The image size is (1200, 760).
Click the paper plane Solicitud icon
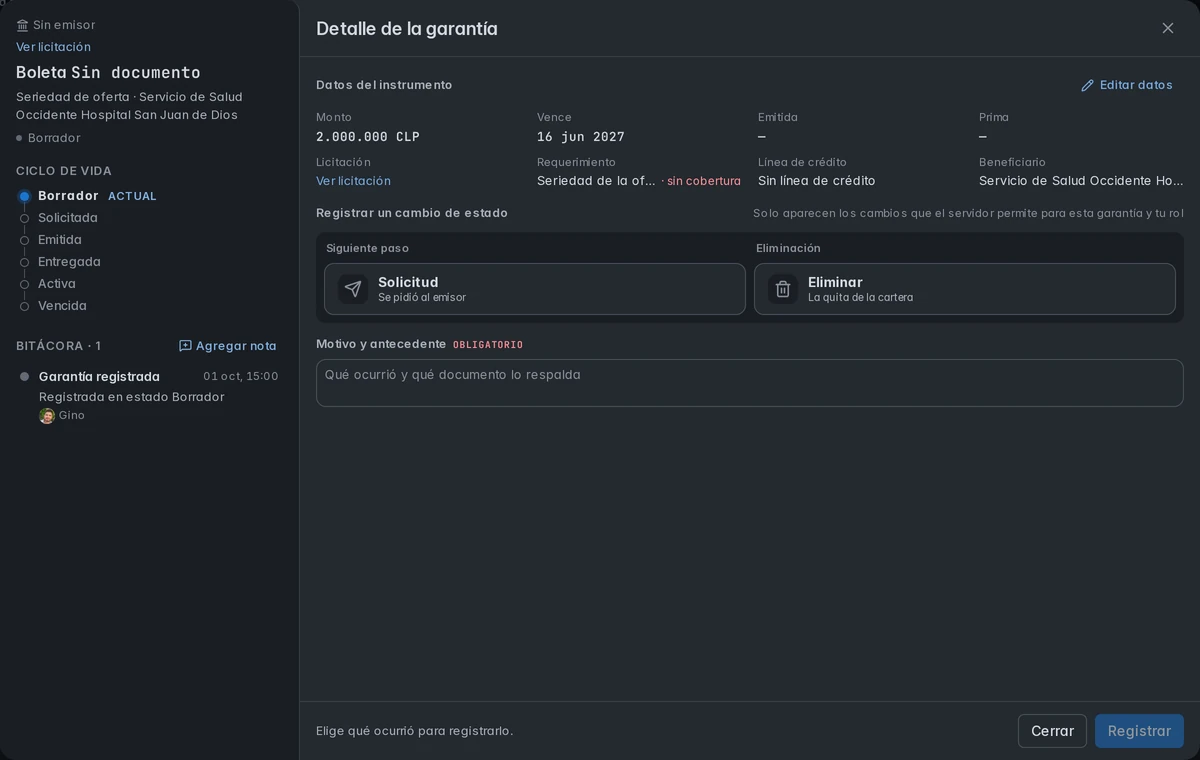click(353, 289)
